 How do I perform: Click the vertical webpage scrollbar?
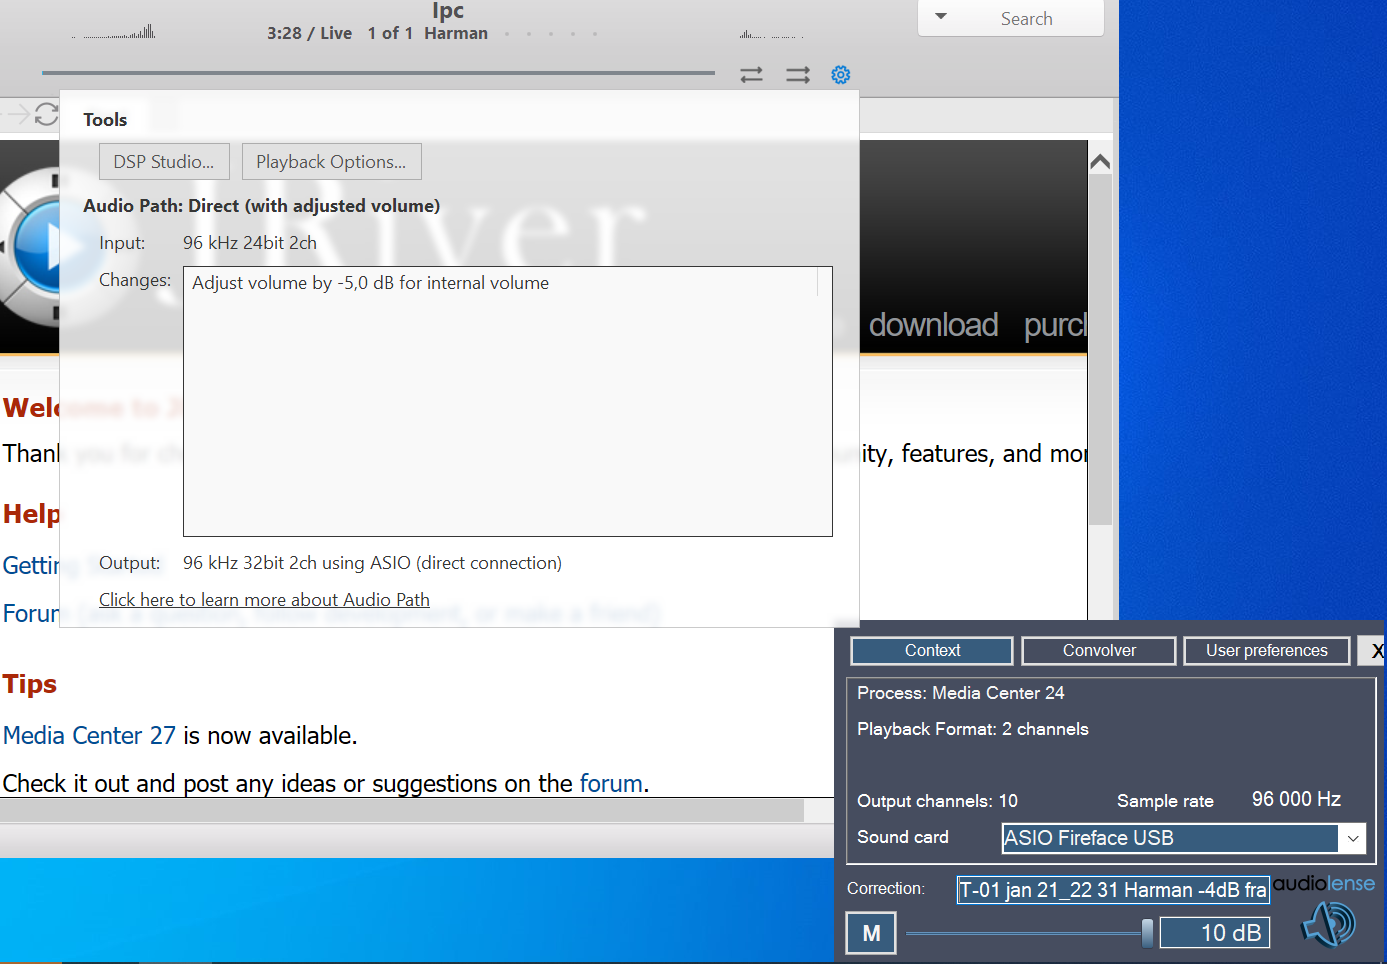pos(1100,350)
